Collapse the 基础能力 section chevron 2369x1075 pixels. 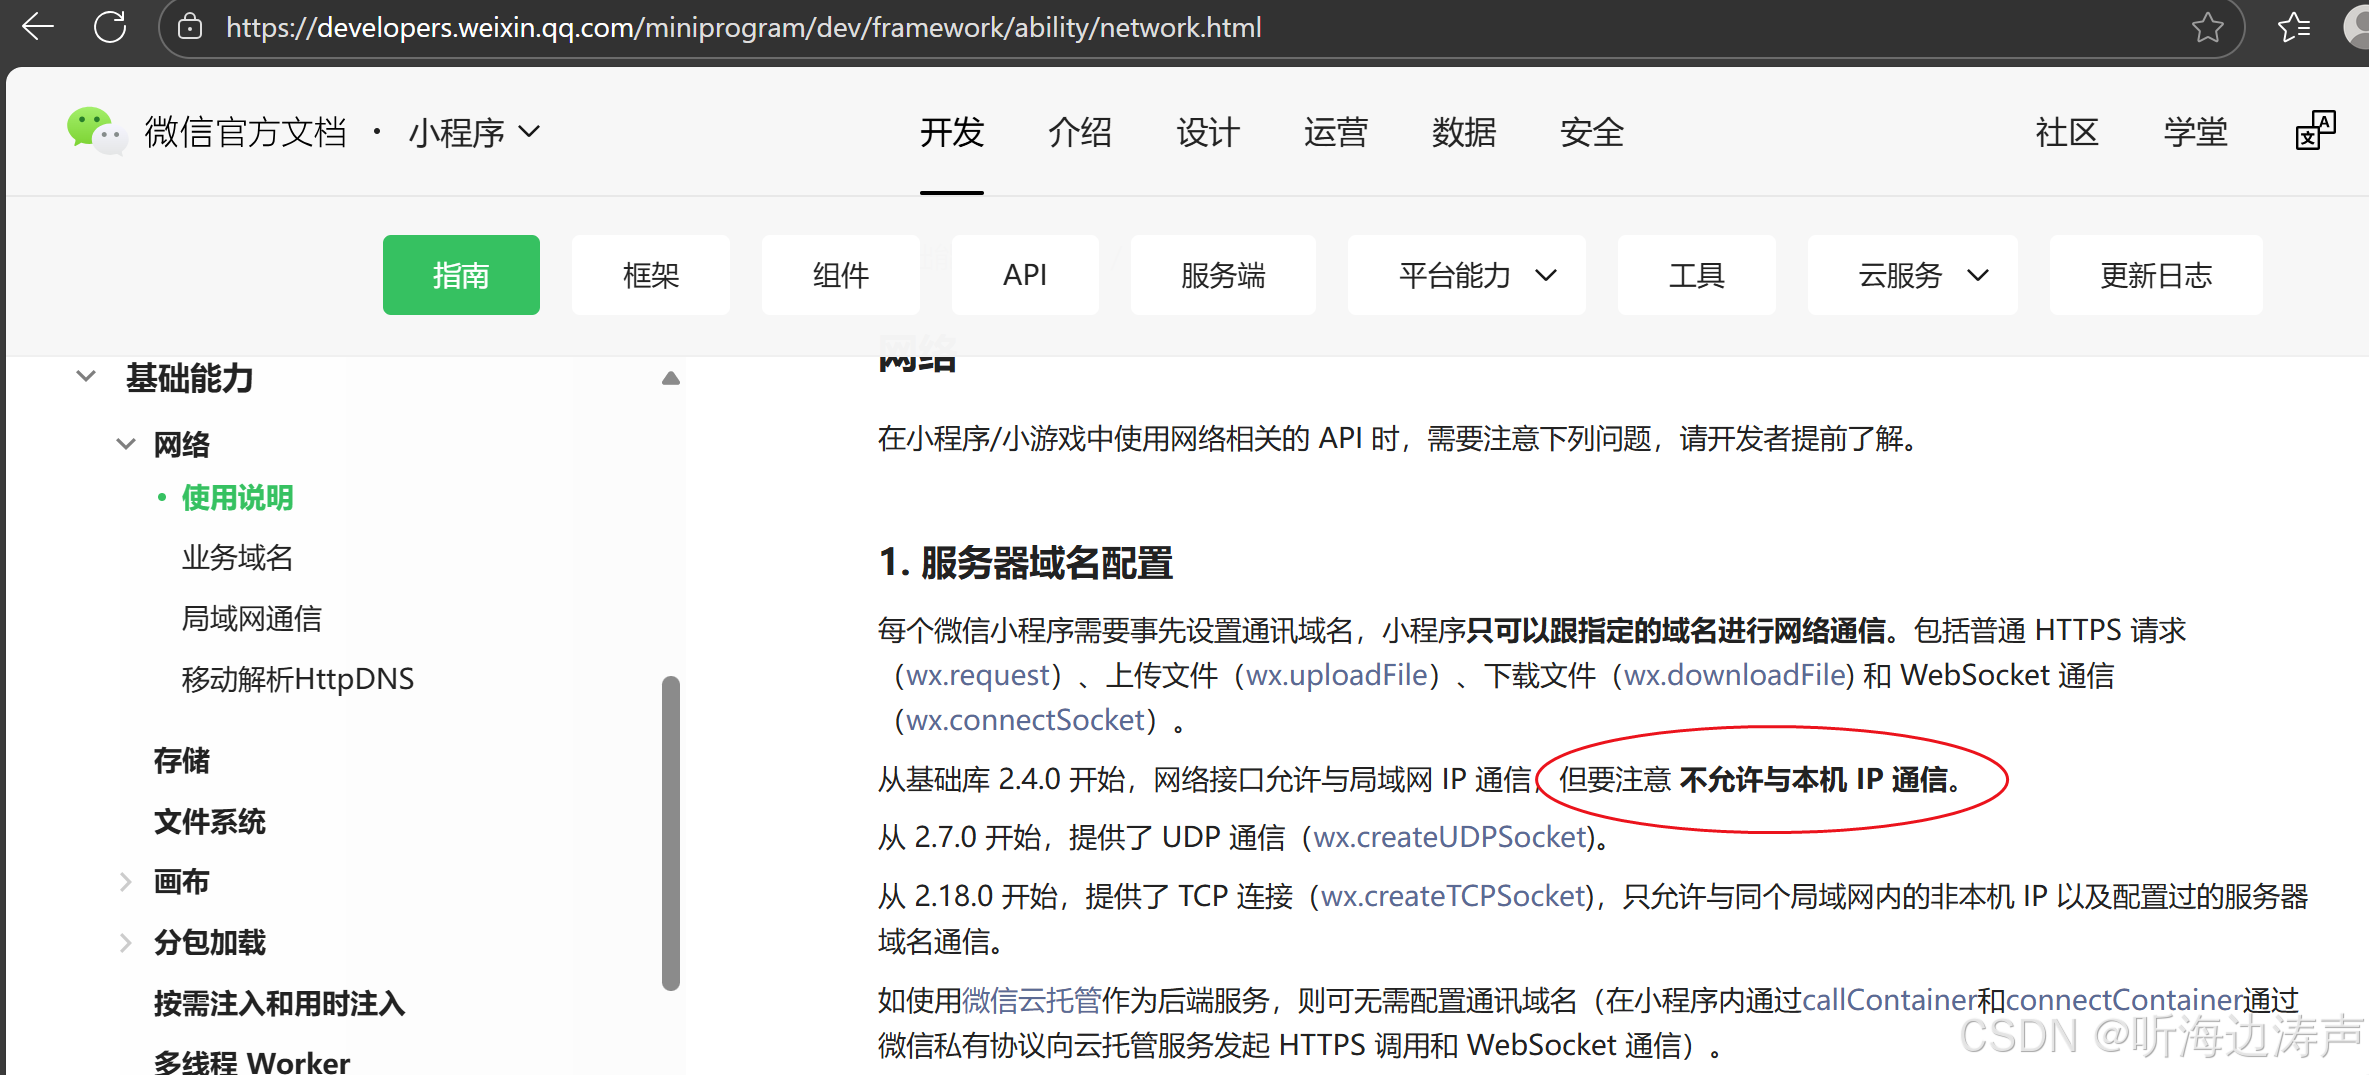tap(86, 377)
